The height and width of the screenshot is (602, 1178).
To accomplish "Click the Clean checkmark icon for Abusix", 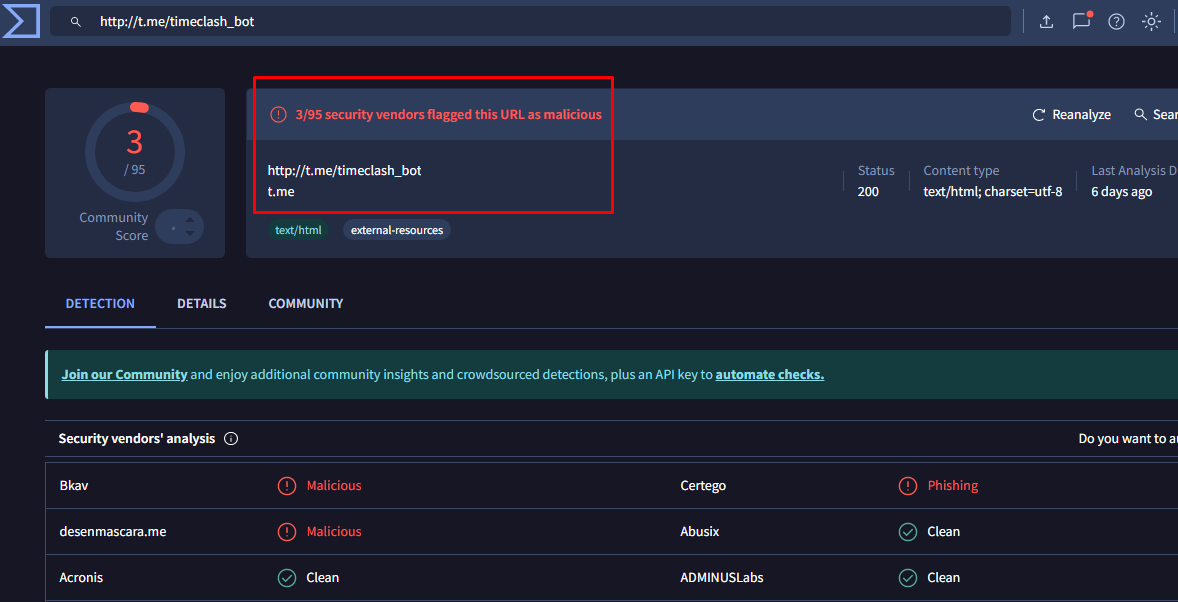I will tap(908, 532).
